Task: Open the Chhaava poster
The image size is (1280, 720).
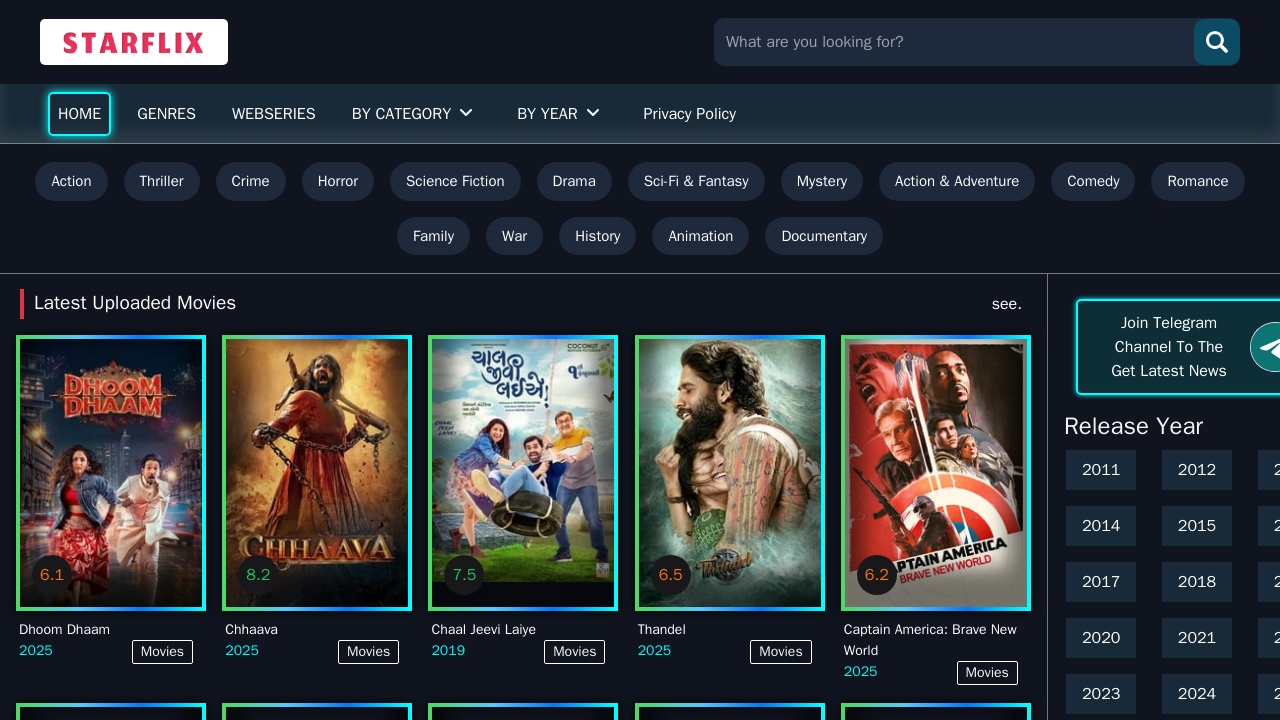Action: pos(317,473)
